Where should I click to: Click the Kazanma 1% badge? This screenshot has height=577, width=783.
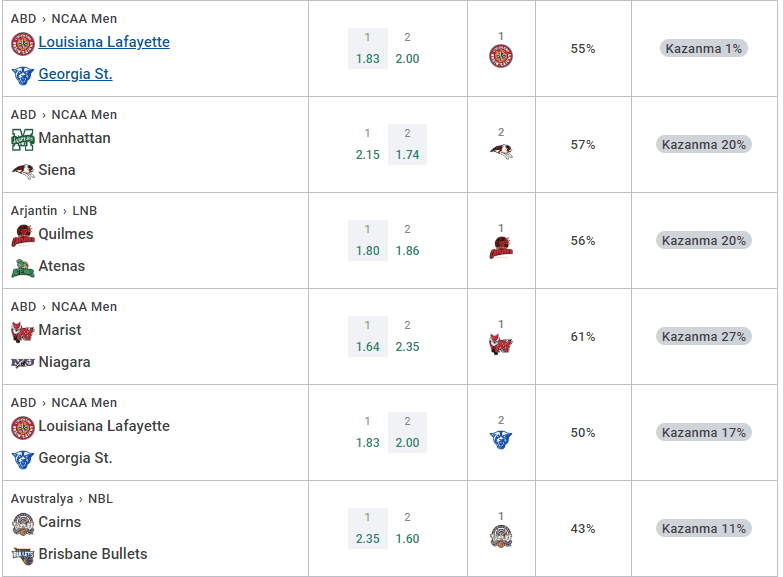click(704, 48)
